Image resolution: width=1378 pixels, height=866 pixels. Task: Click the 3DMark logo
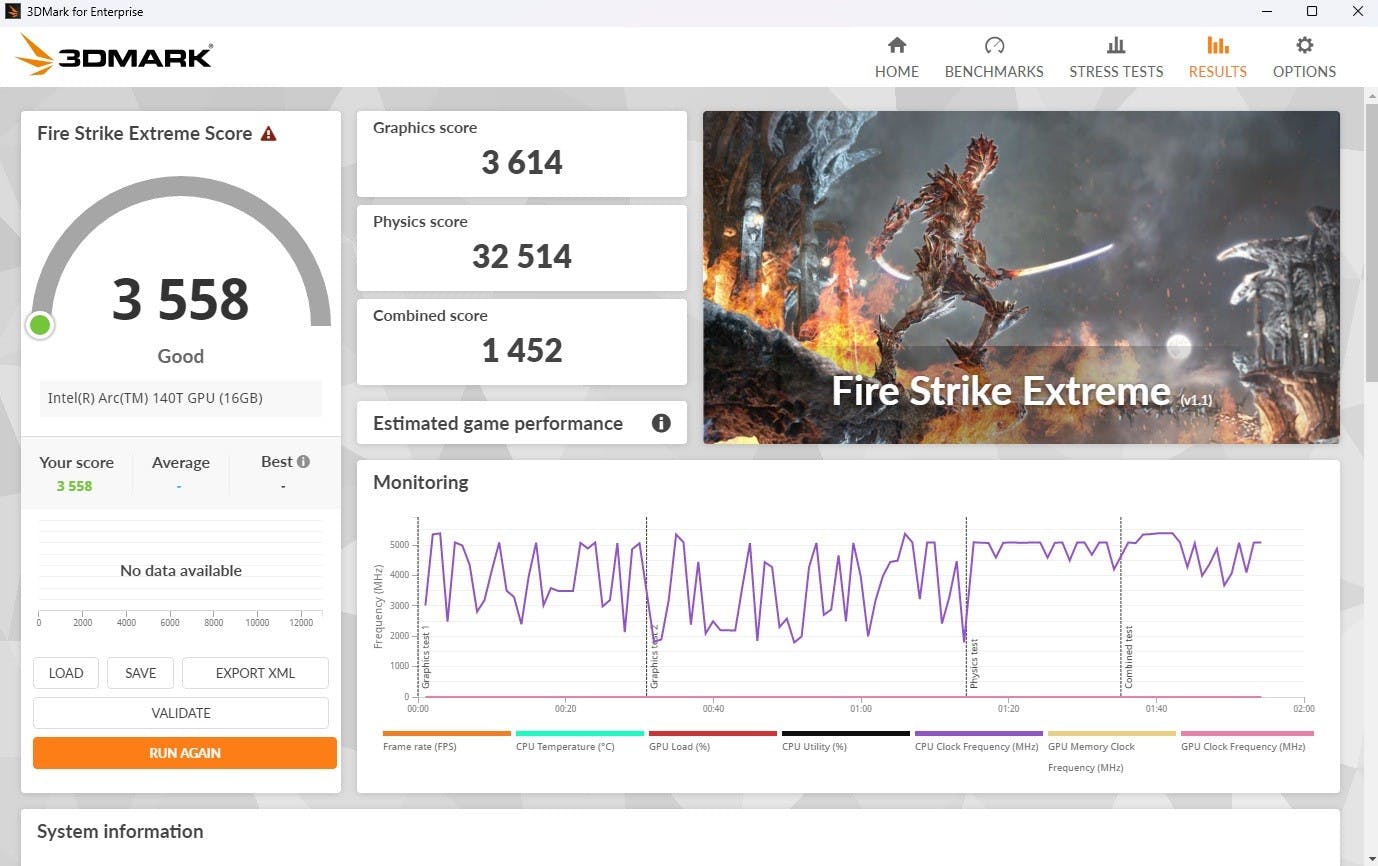click(114, 55)
